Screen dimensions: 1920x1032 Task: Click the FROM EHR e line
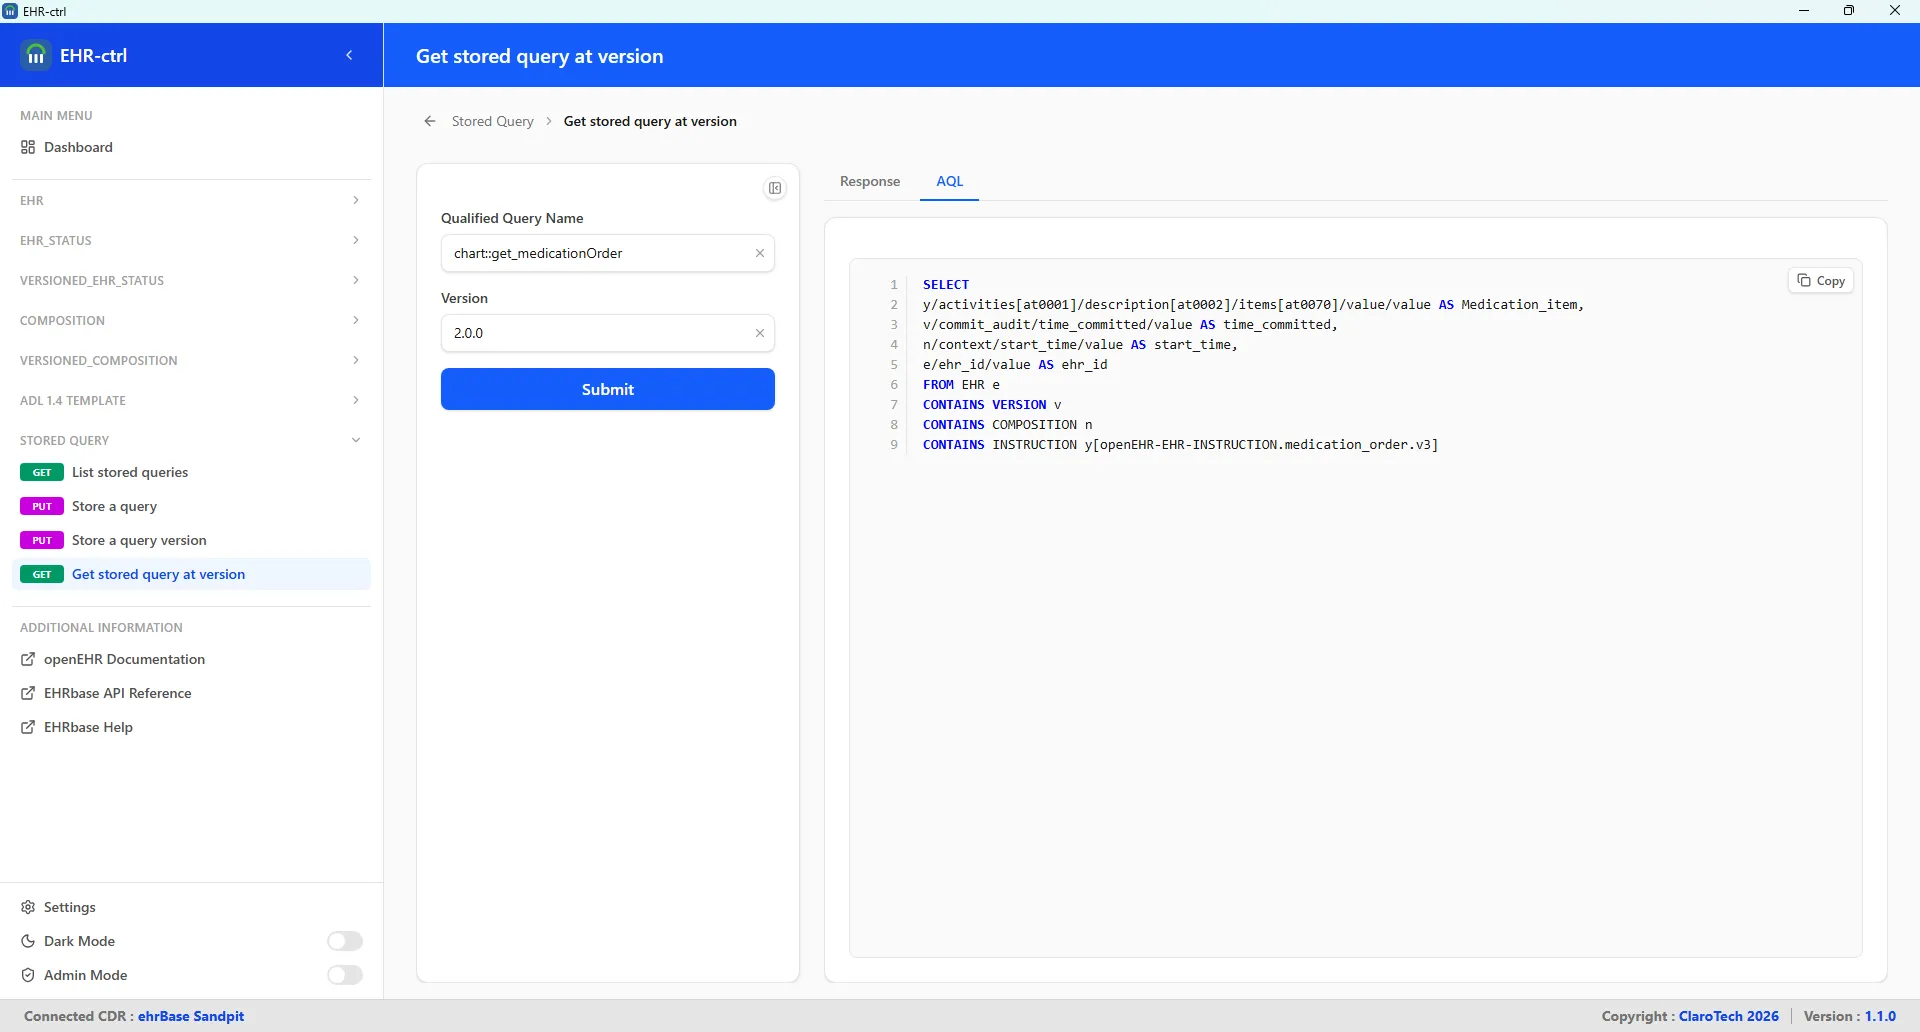tap(961, 385)
